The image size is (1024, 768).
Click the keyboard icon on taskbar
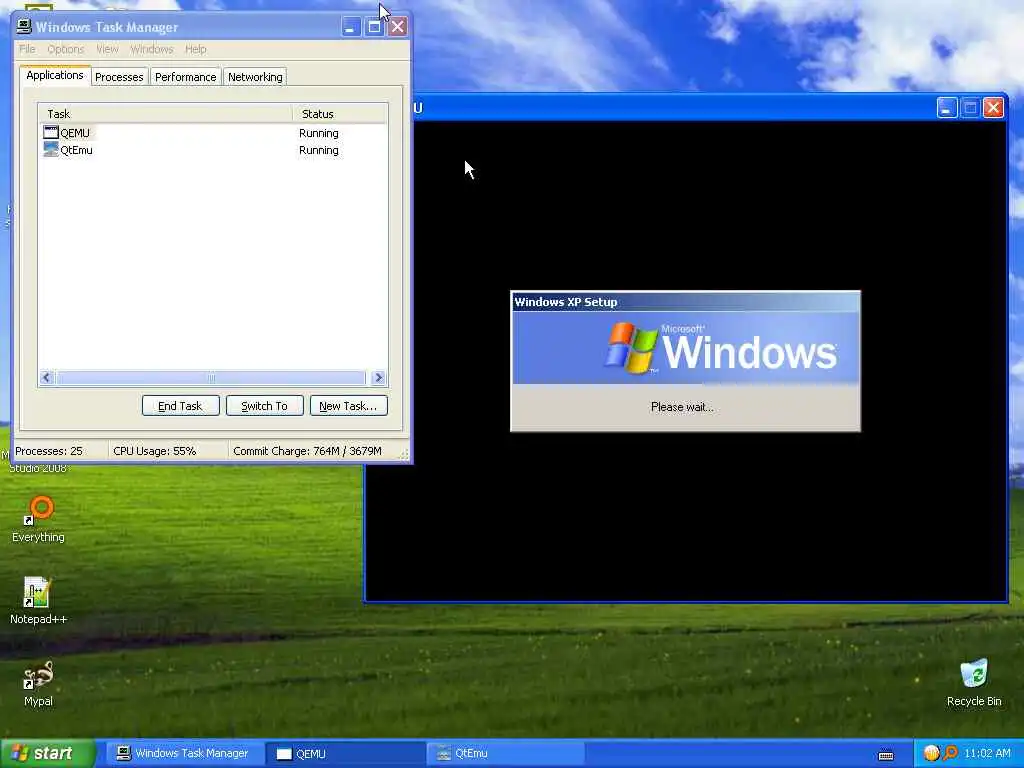click(886, 755)
